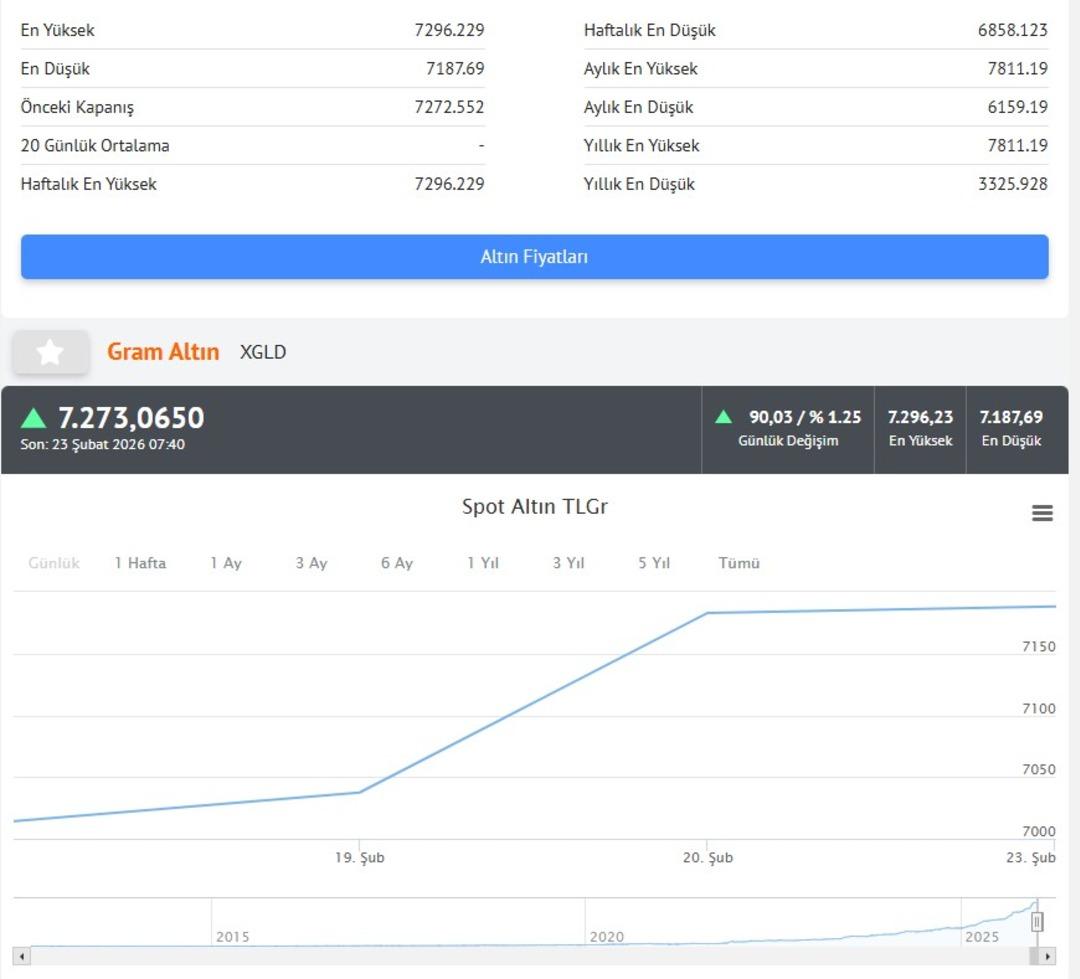This screenshot has height=979, width=1080.
Task: Select the 3 Yıl range
Action: pos(568,563)
